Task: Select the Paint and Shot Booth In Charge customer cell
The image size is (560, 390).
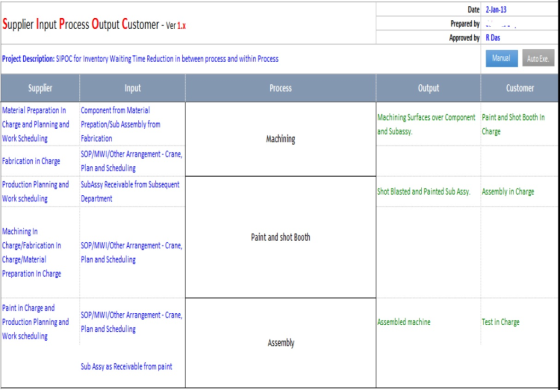Action: [520, 124]
